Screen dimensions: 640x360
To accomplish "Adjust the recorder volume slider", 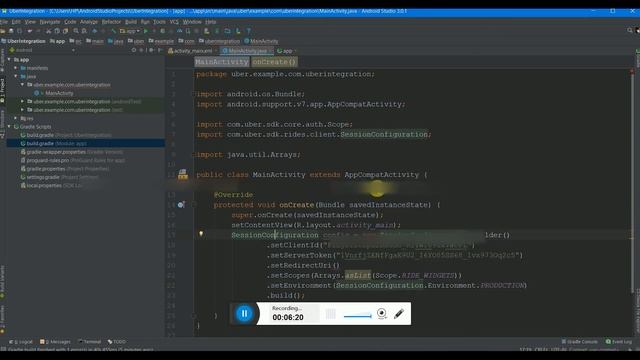I will [358, 316].
